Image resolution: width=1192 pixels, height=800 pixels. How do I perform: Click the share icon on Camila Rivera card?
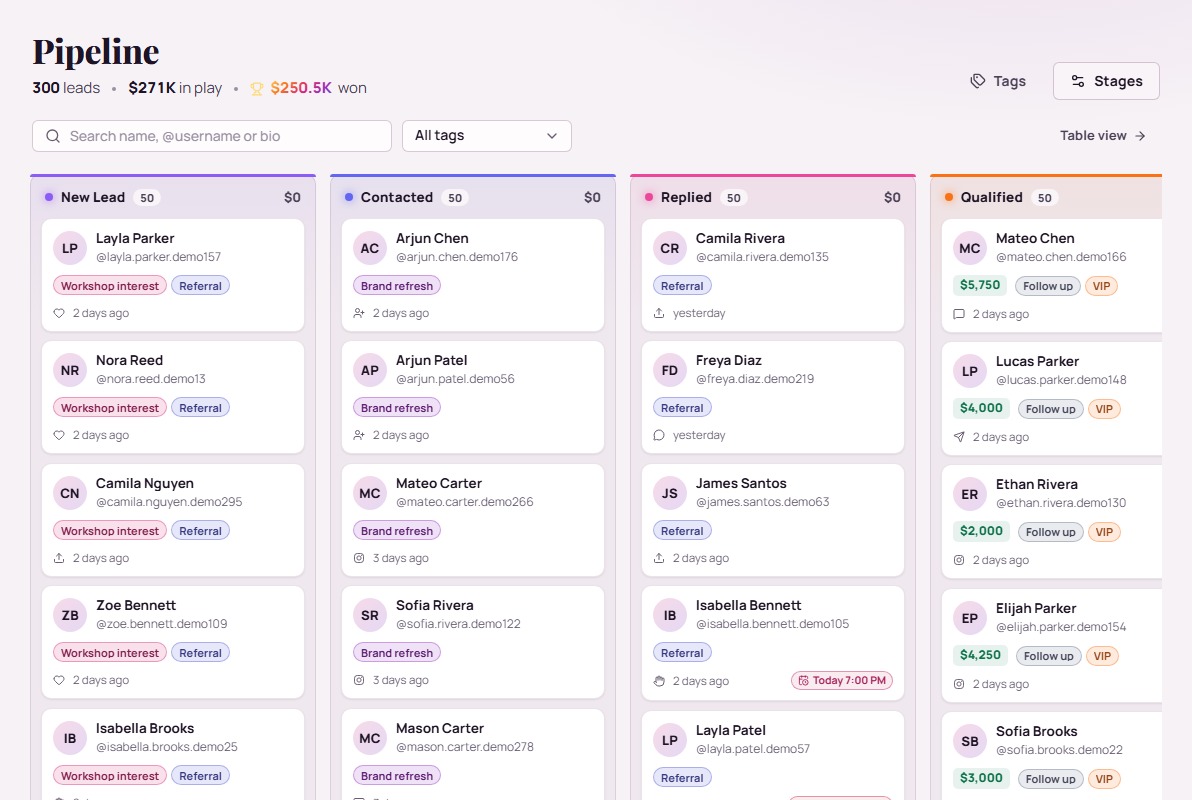click(x=659, y=313)
